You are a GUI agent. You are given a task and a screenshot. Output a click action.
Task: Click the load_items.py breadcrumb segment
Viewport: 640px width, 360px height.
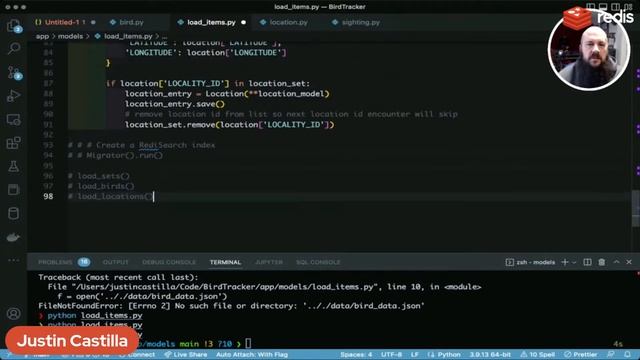coord(128,36)
